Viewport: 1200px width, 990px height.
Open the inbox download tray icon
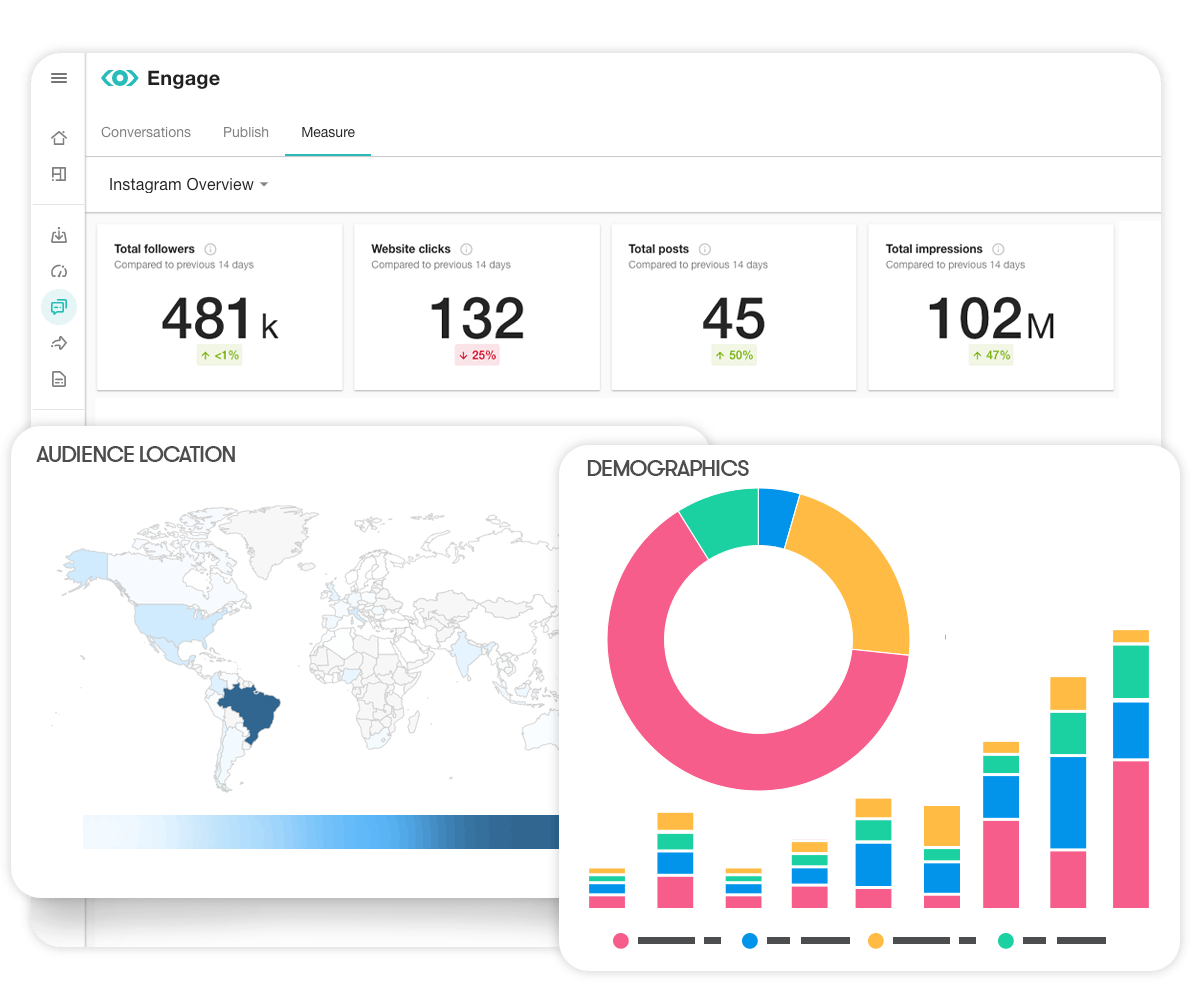click(58, 235)
